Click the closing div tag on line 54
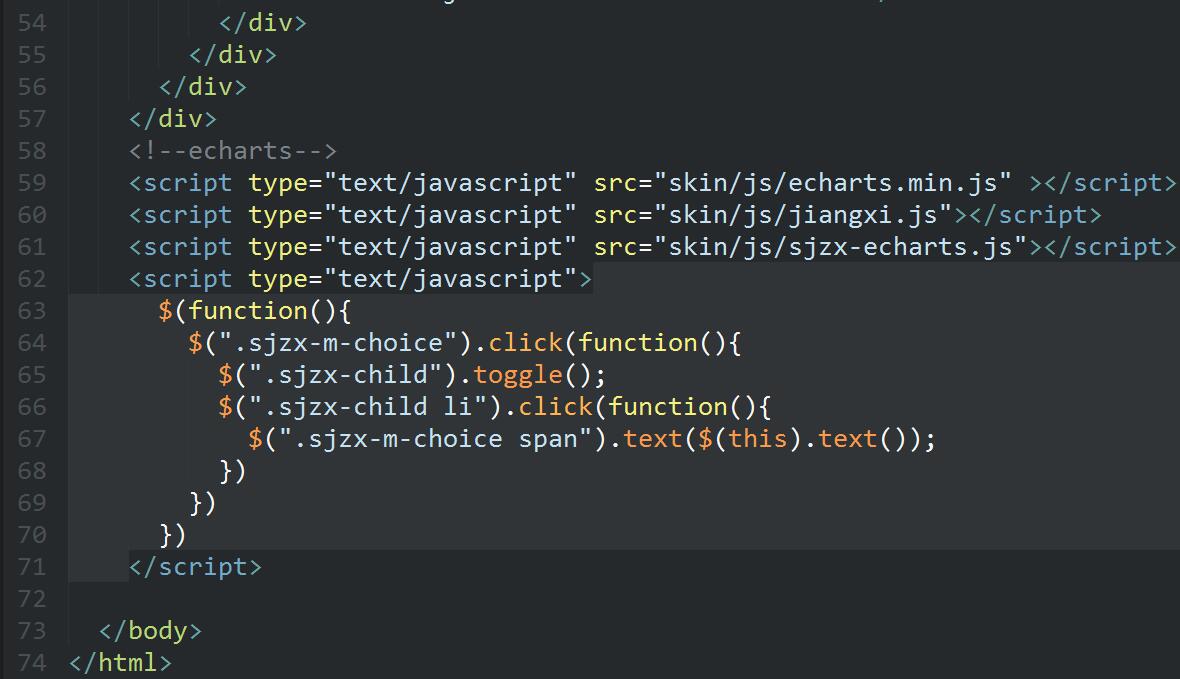The image size is (1180, 679). [x=263, y=23]
